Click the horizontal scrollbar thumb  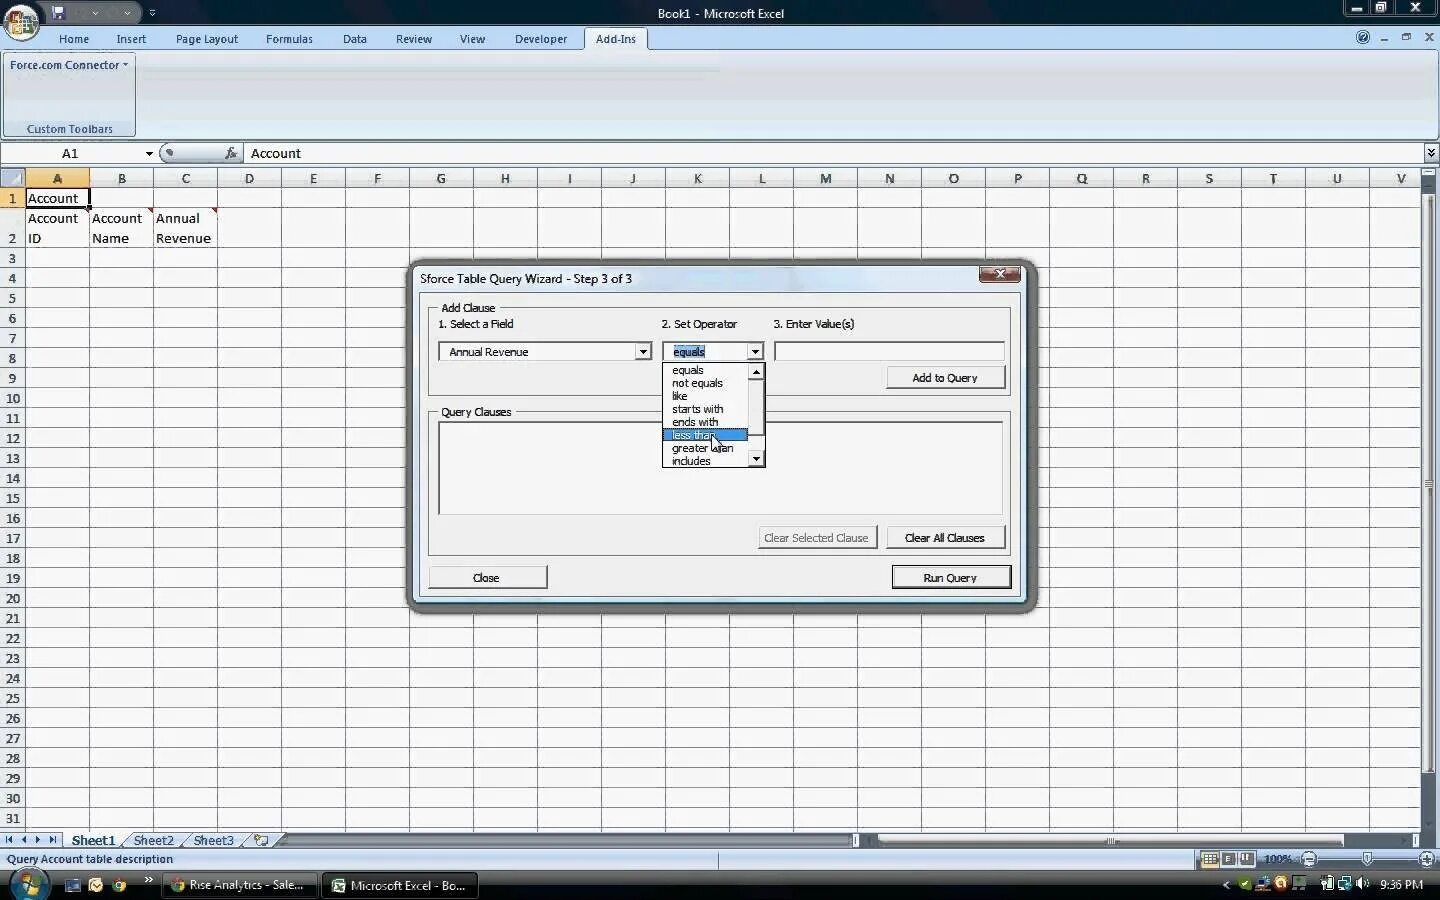1110,840
